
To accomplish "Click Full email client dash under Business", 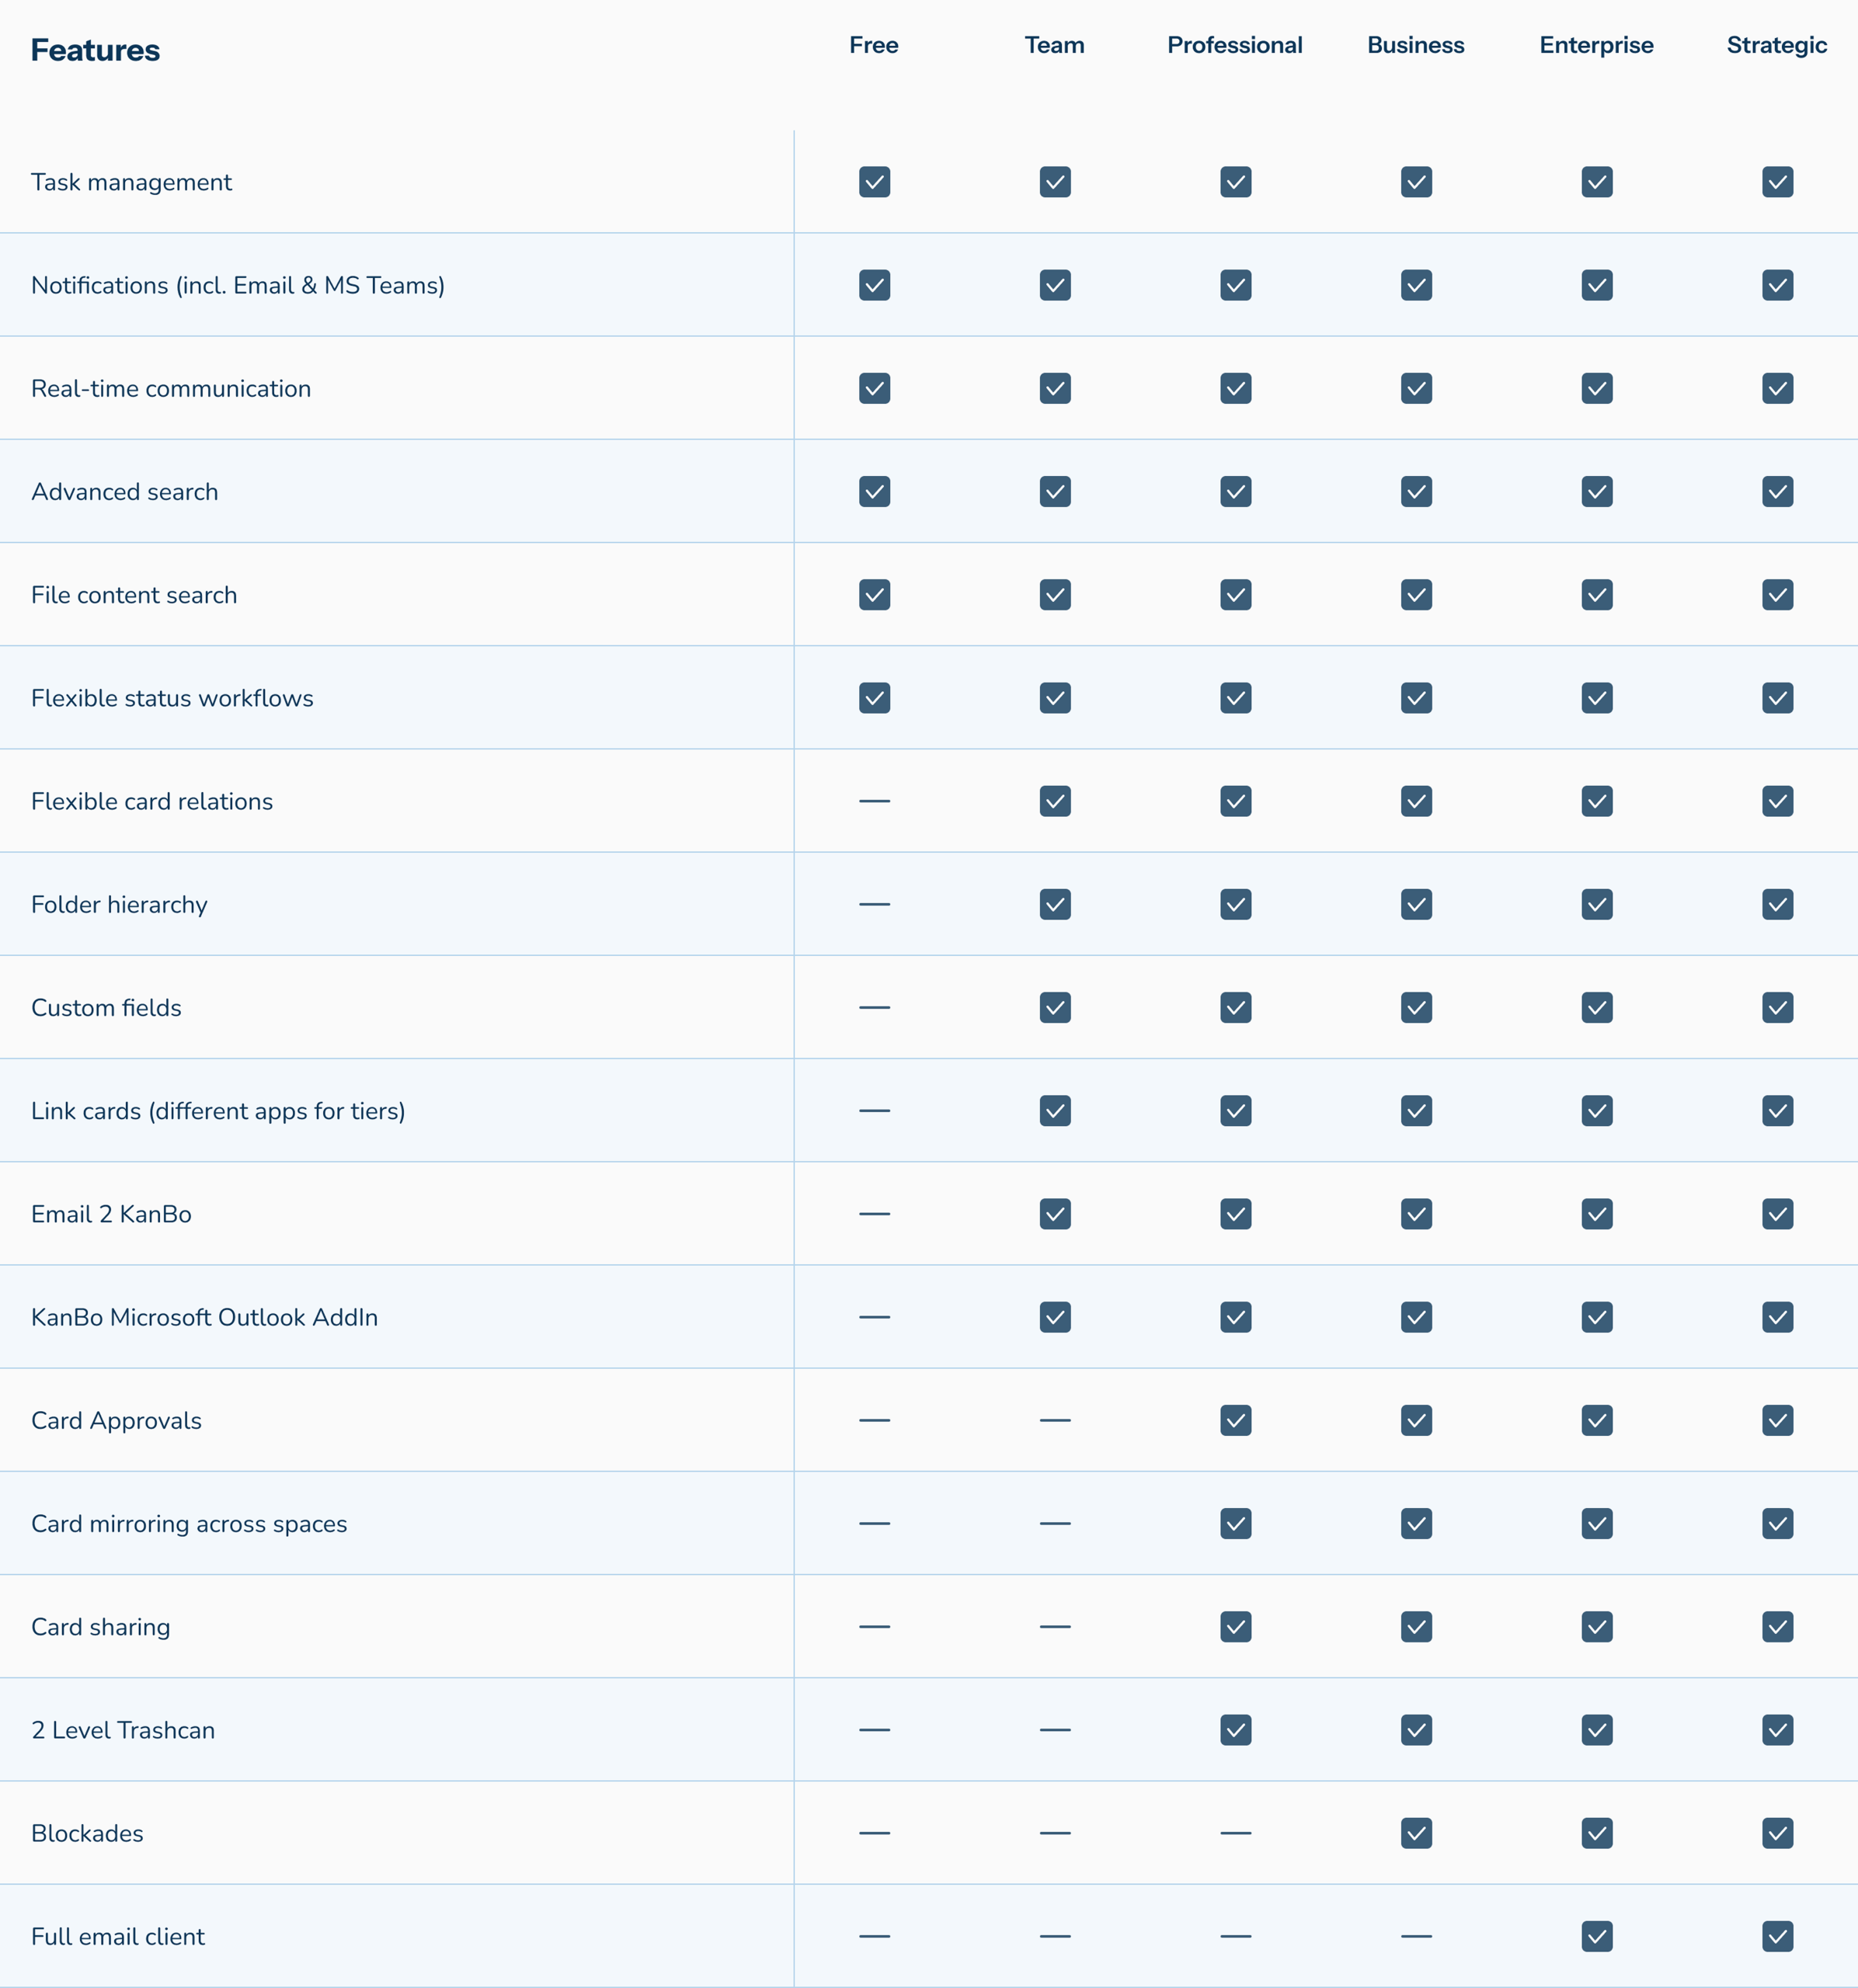I will (1416, 1936).
